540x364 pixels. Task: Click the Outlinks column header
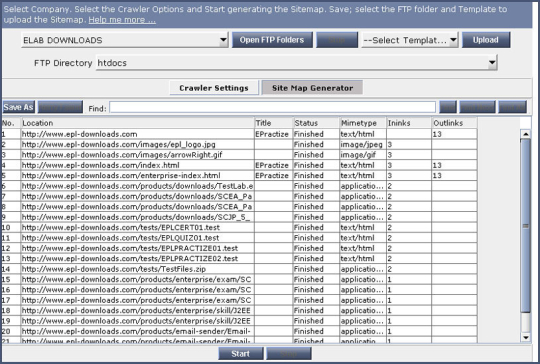tap(455, 123)
